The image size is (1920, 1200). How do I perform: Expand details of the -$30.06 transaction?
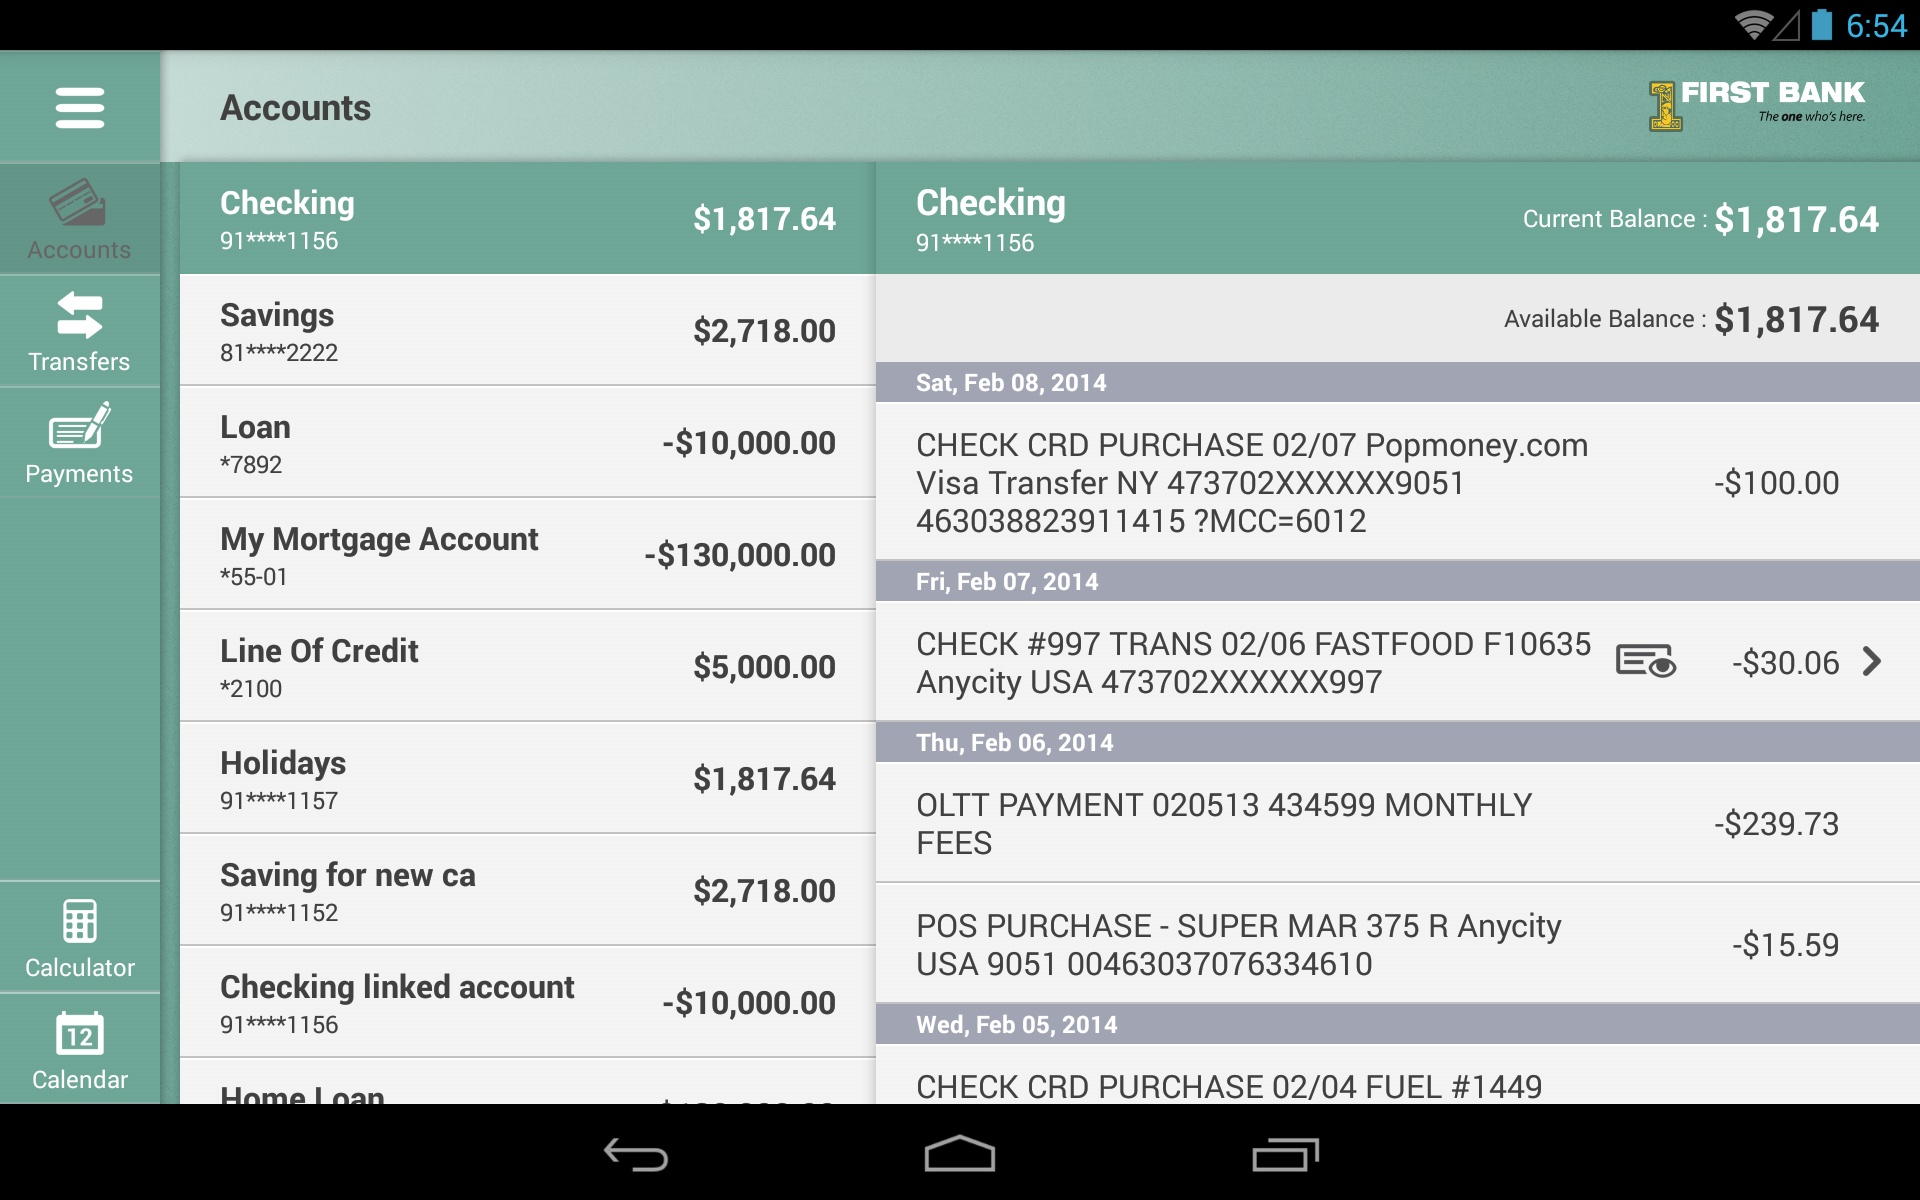tap(1871, 662)
